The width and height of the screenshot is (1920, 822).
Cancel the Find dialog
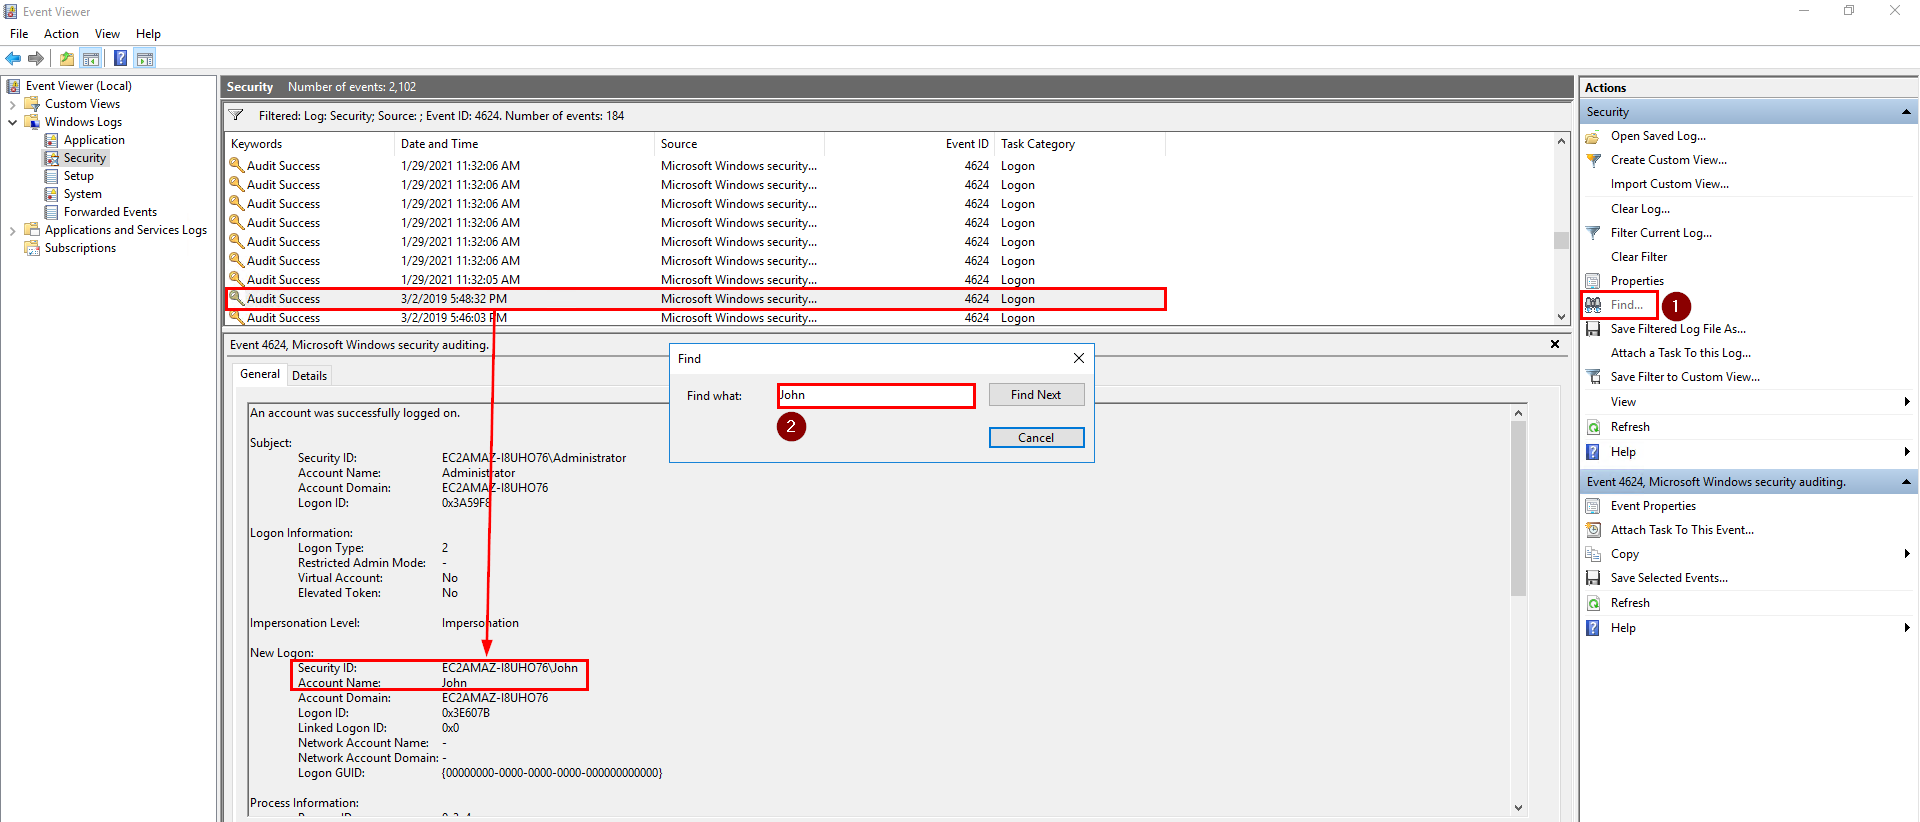tap(1036, 438)
